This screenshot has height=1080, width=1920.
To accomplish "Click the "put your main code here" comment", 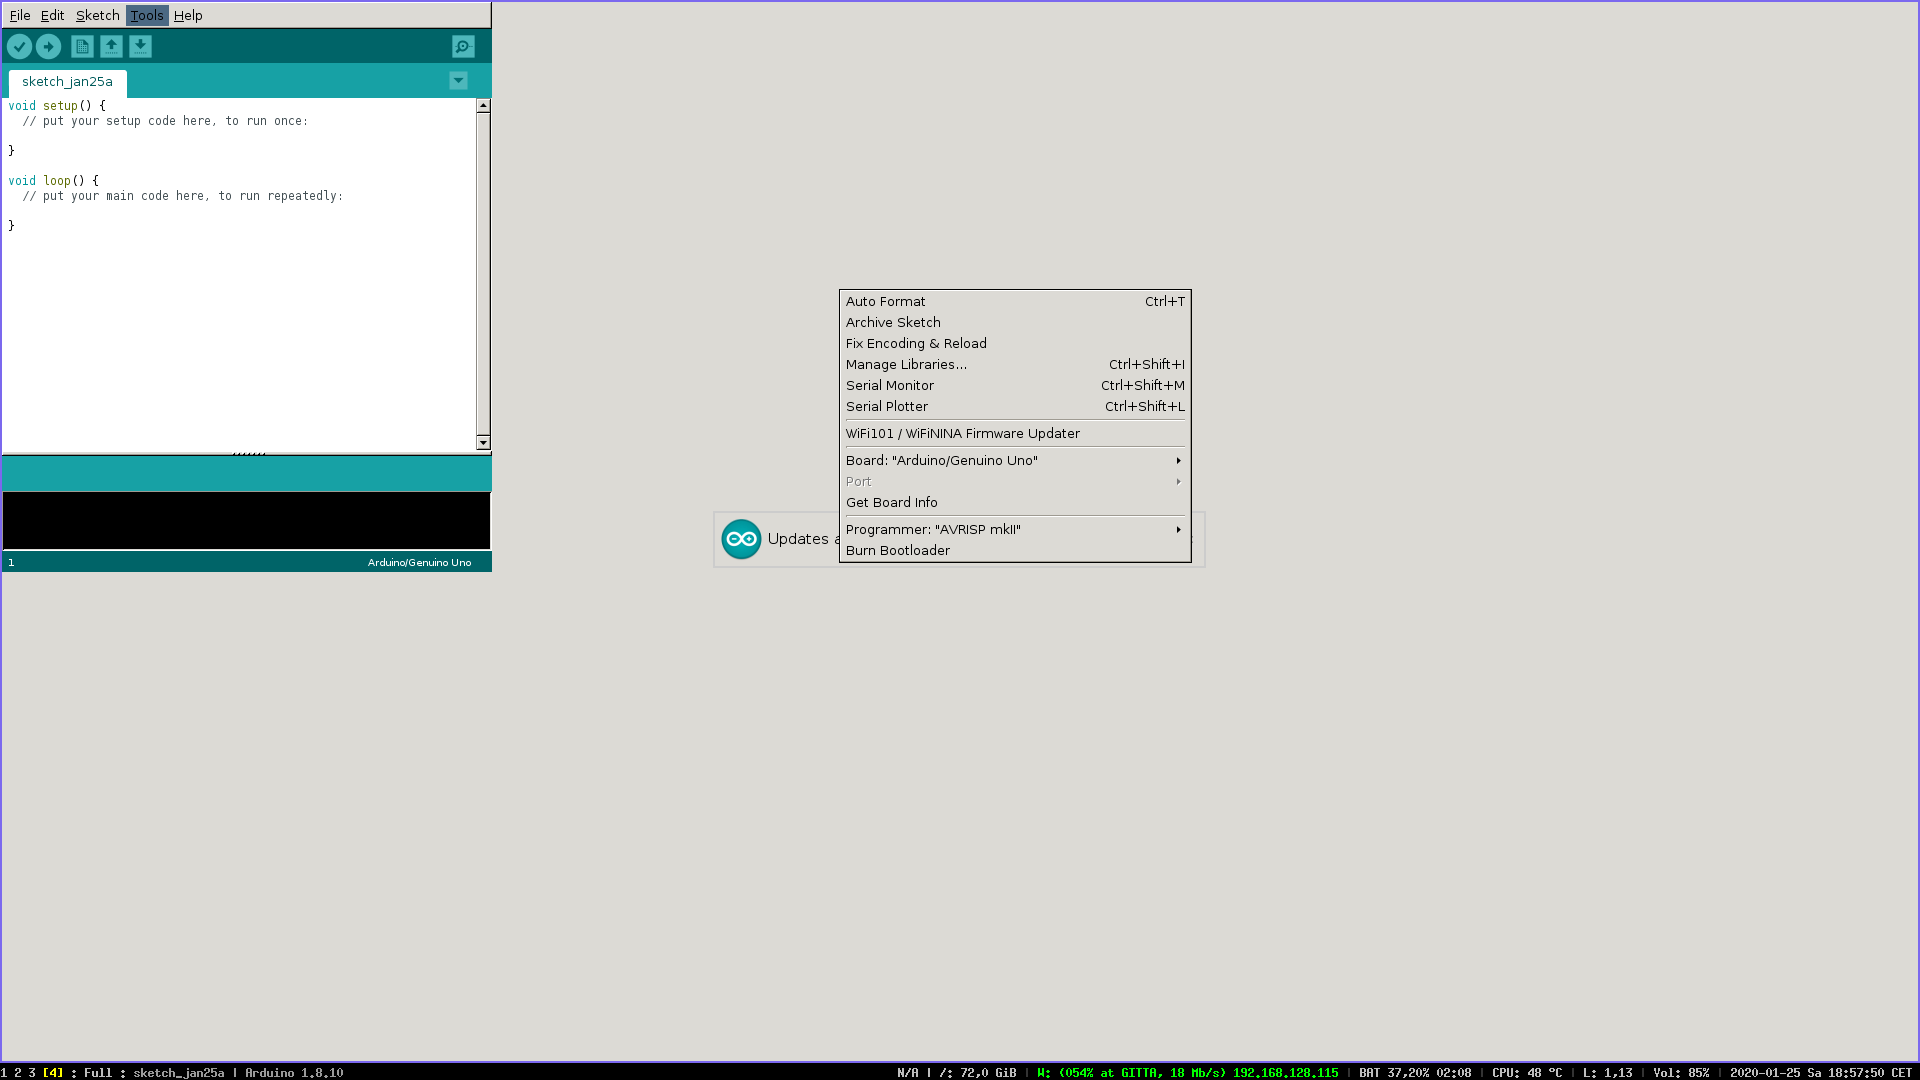I will click(x=183, y=196).
